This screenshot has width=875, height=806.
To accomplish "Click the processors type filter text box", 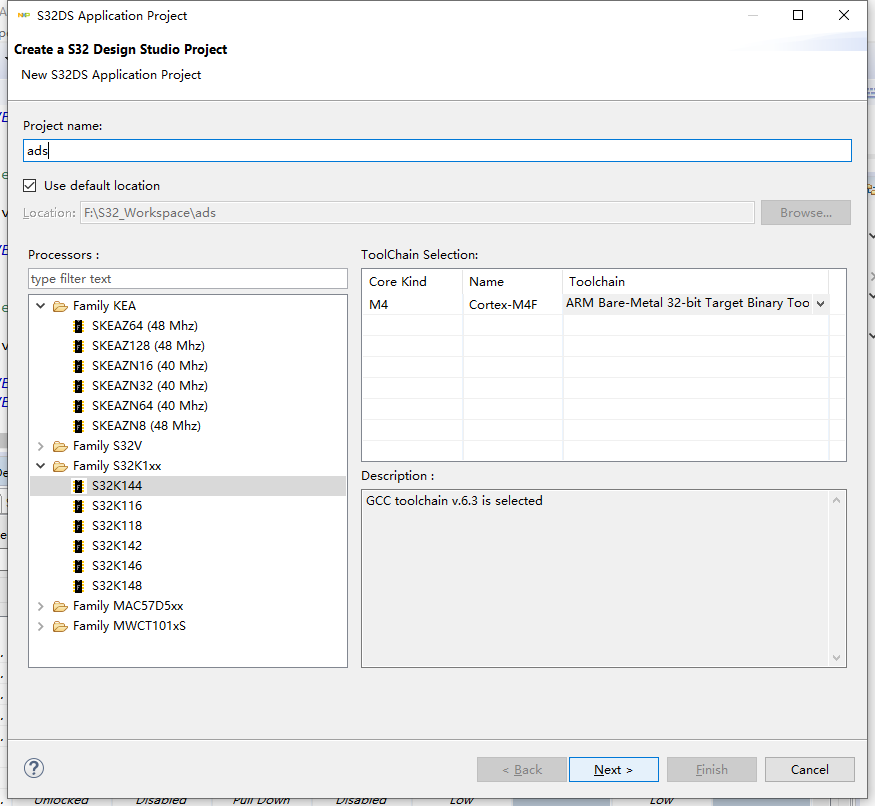I will (x=188, y=279).
